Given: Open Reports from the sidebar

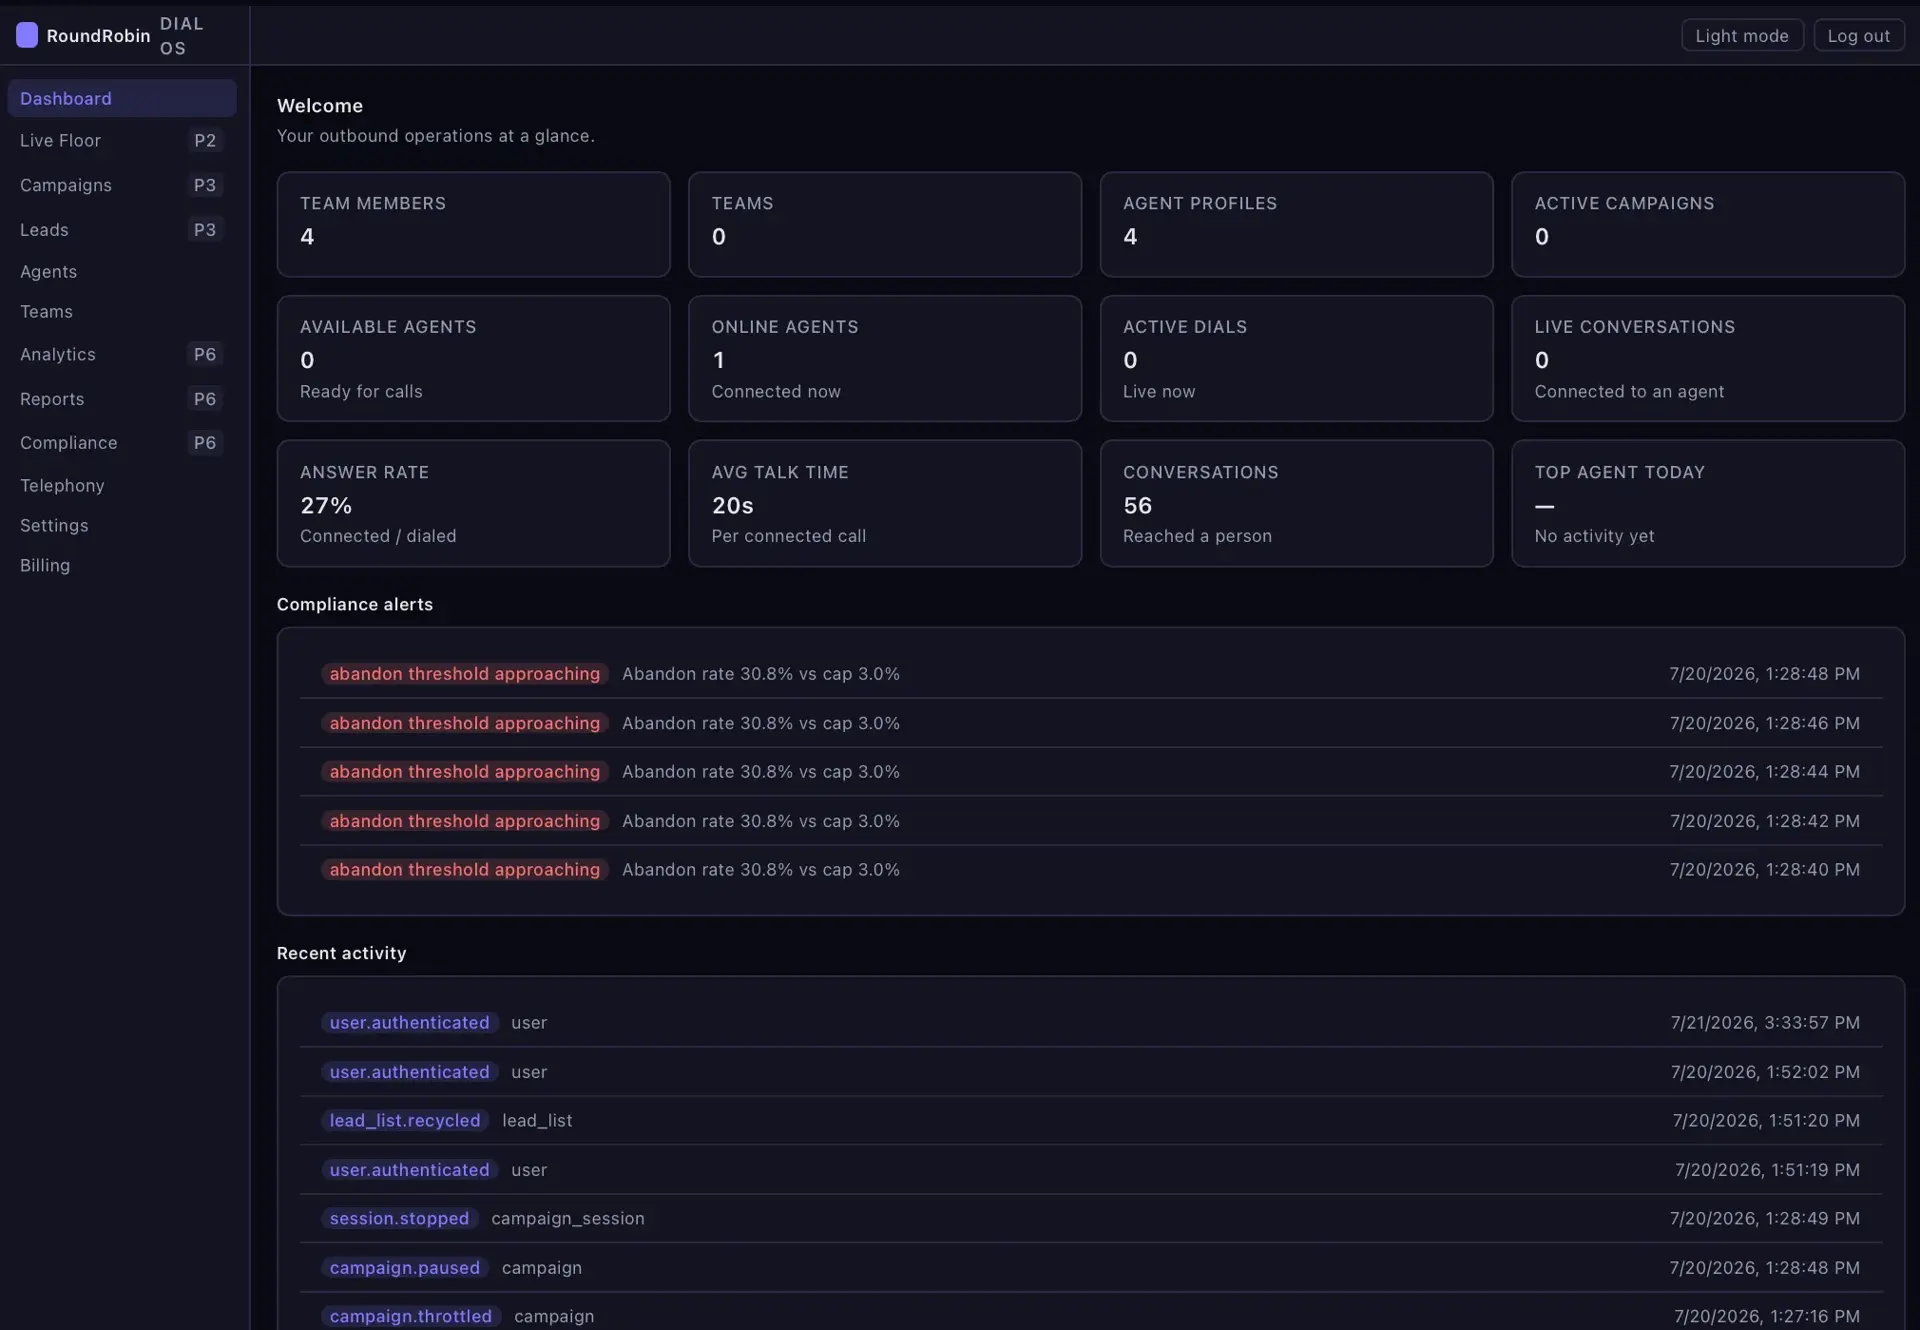Looking at the screenshot, I should 121,398.
